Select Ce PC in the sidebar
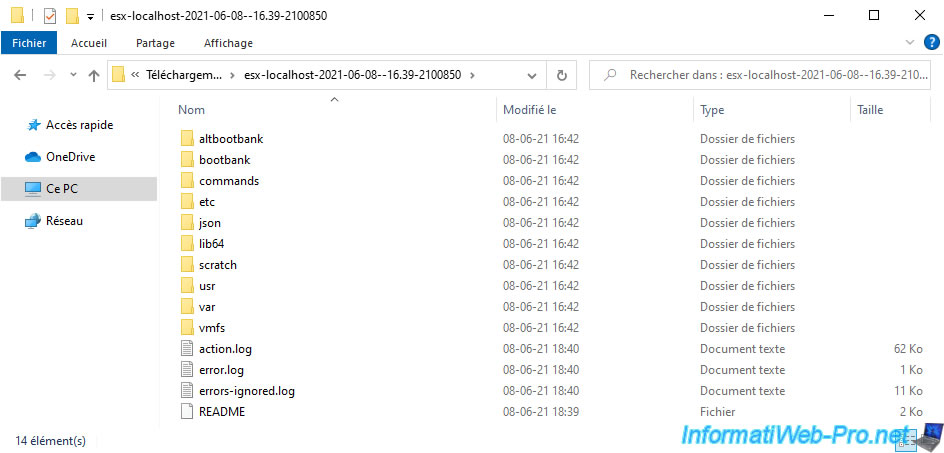The image size is (944, 453). 63,188
